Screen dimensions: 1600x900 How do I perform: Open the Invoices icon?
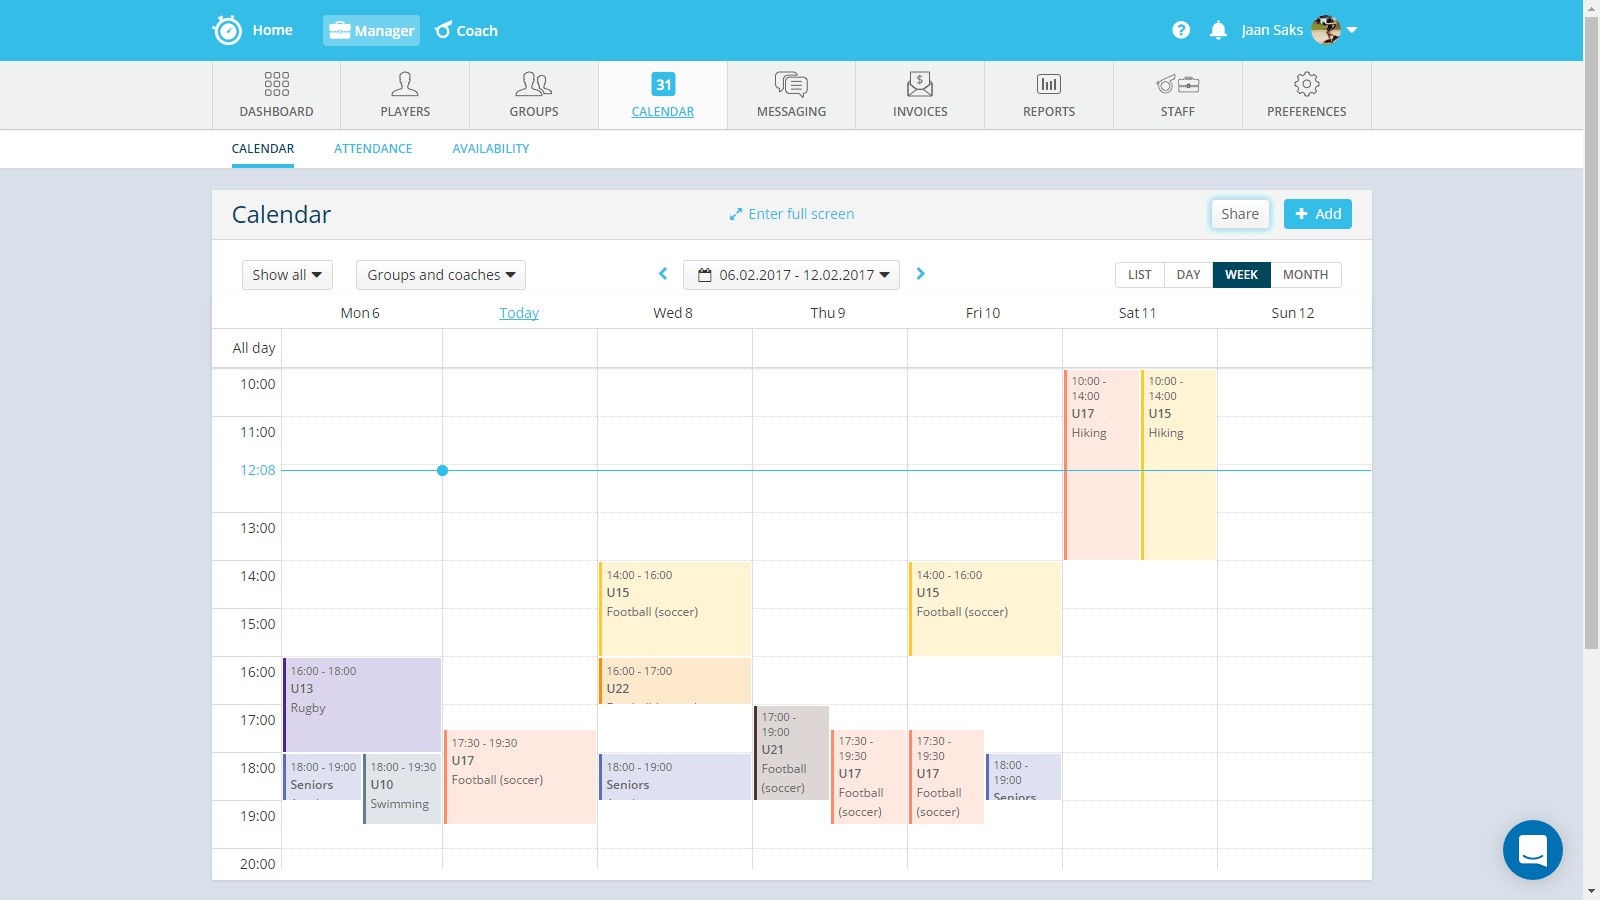tap(920, 84)
